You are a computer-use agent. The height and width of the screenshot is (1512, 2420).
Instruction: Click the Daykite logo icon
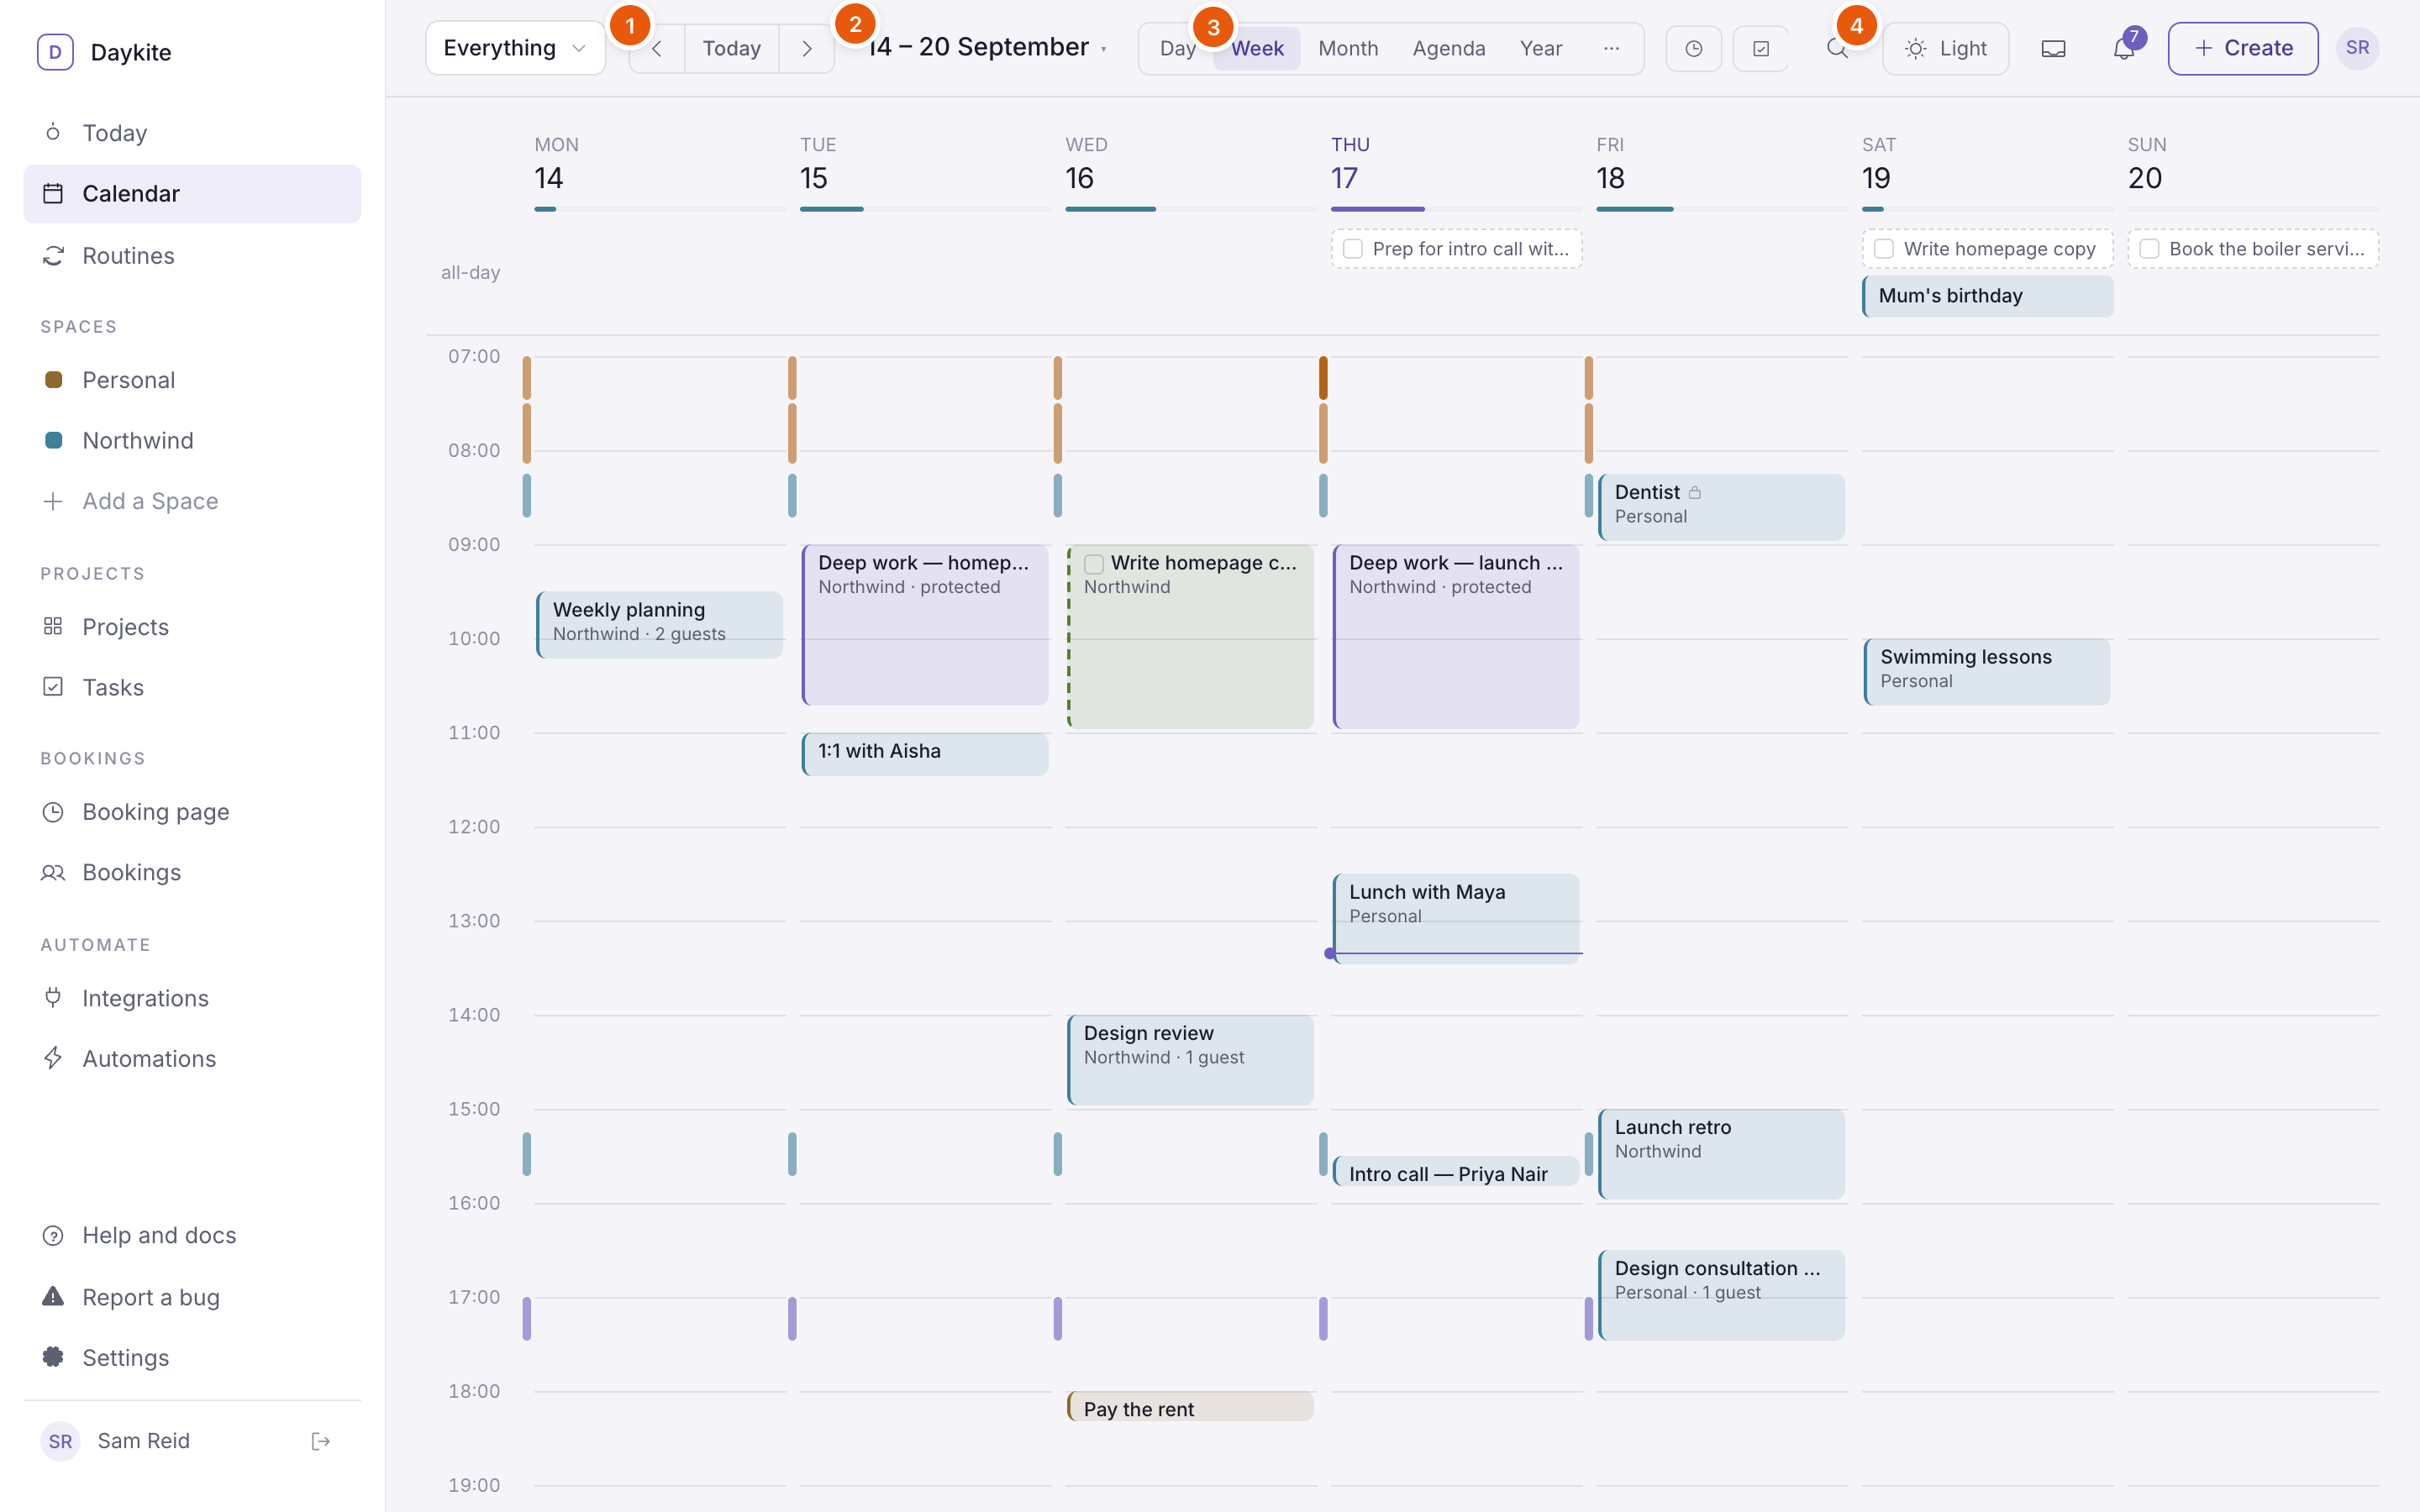pos(55,52)
